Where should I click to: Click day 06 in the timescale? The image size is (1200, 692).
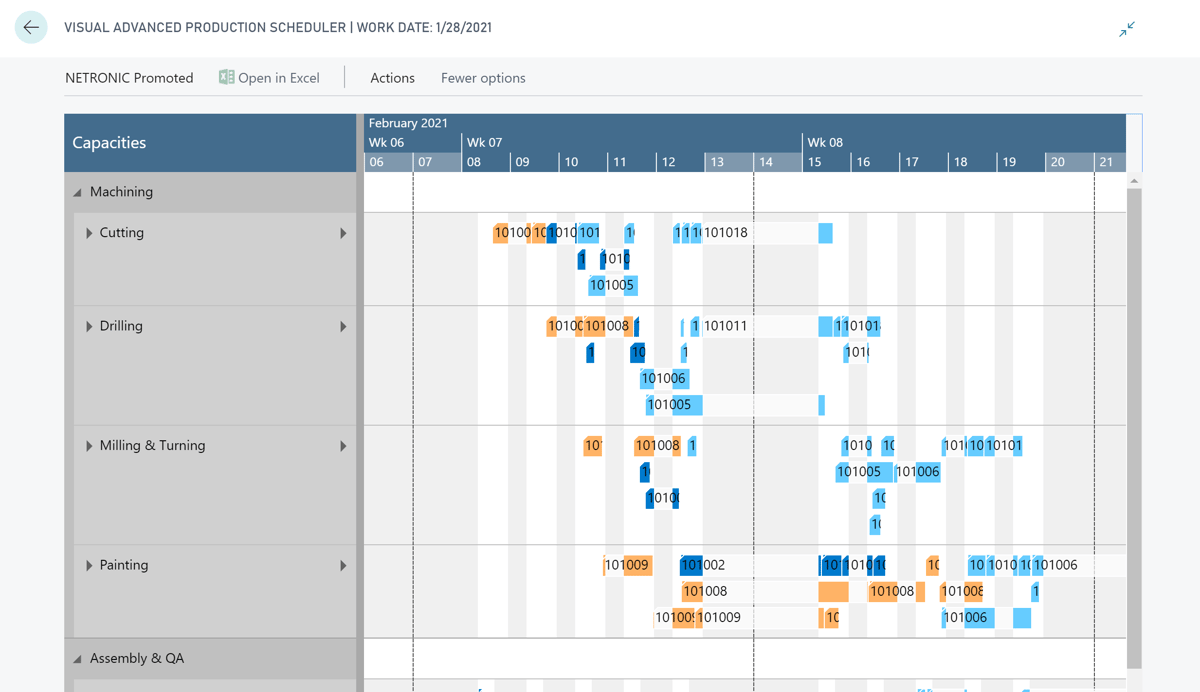(x=388, y=162)
